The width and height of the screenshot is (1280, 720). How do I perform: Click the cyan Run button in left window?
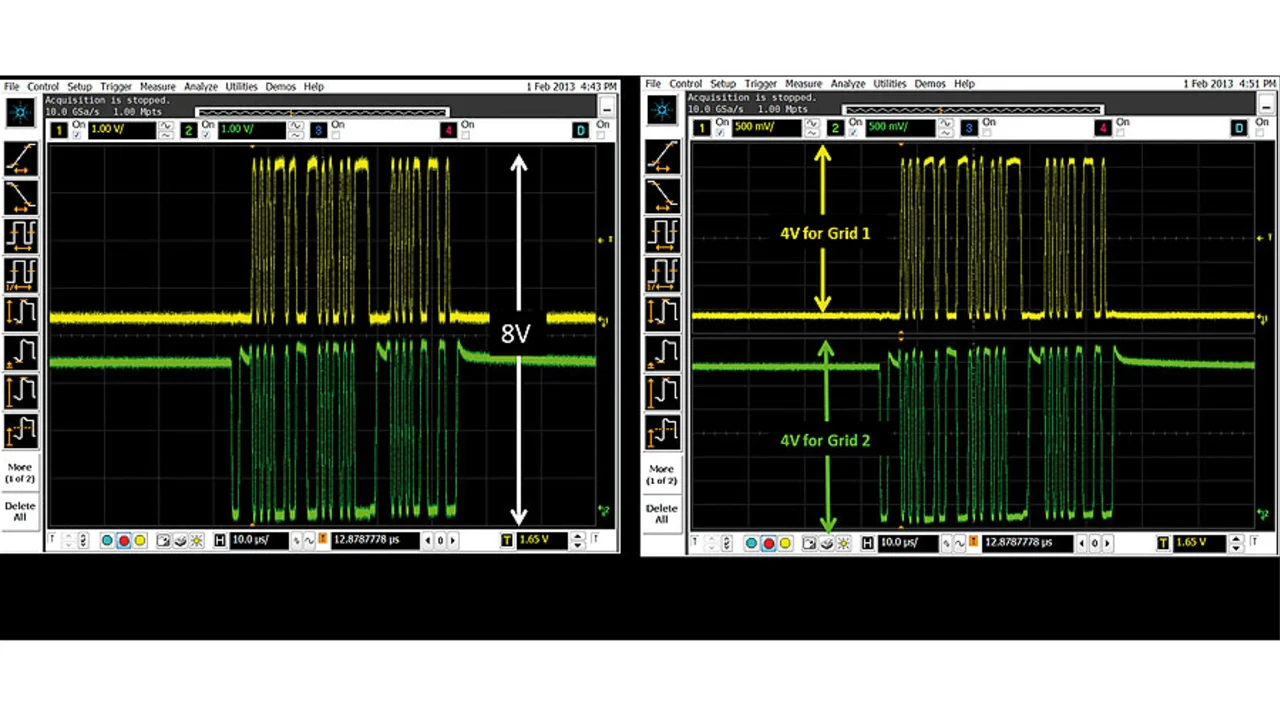click(x=107, y=541)
